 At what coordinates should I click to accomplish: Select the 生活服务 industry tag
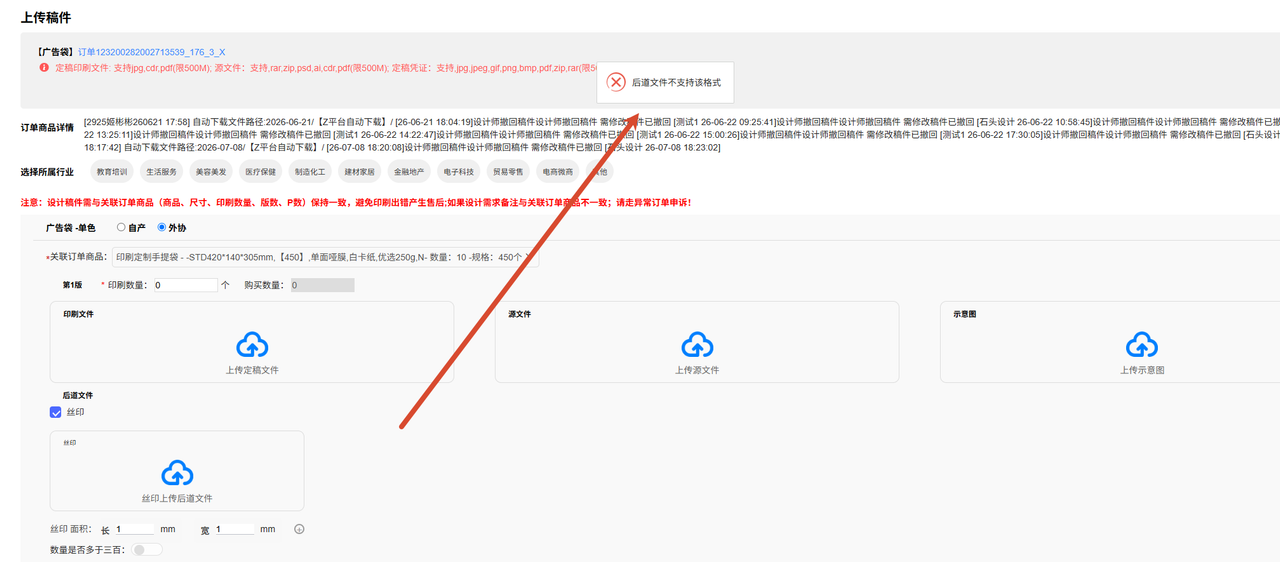click(161, 171)
